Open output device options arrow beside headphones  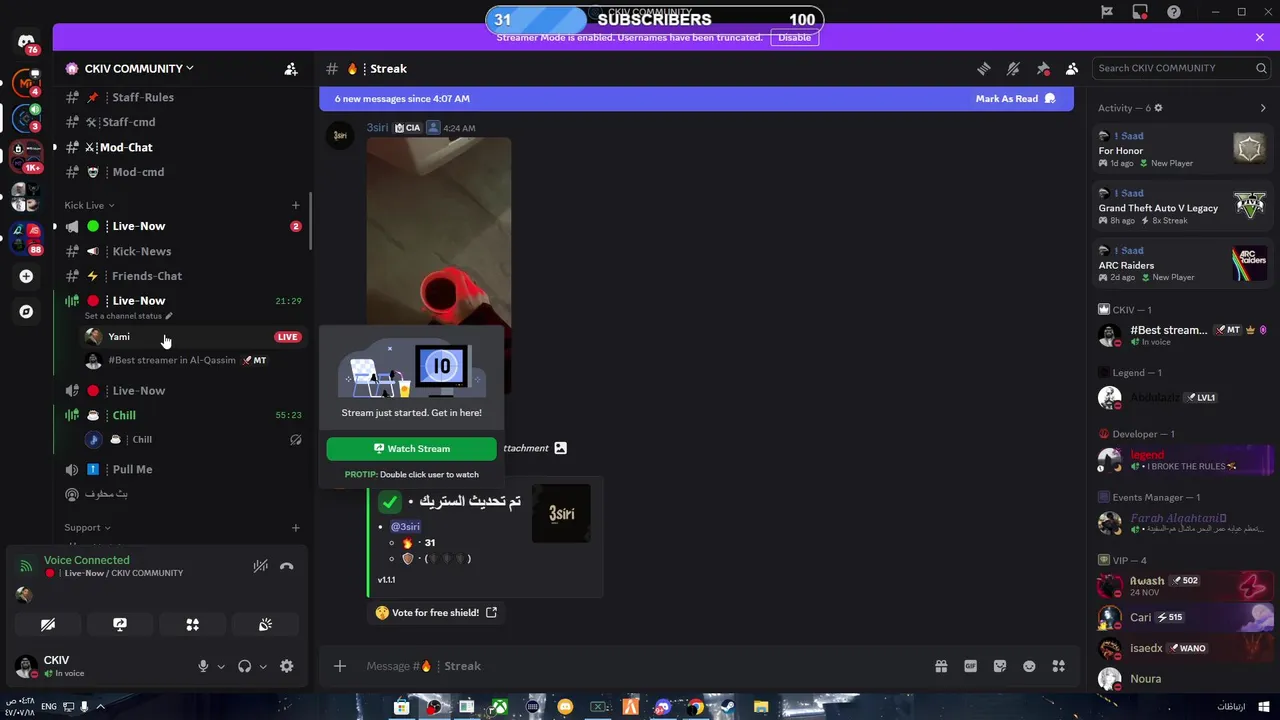point(263,666)
